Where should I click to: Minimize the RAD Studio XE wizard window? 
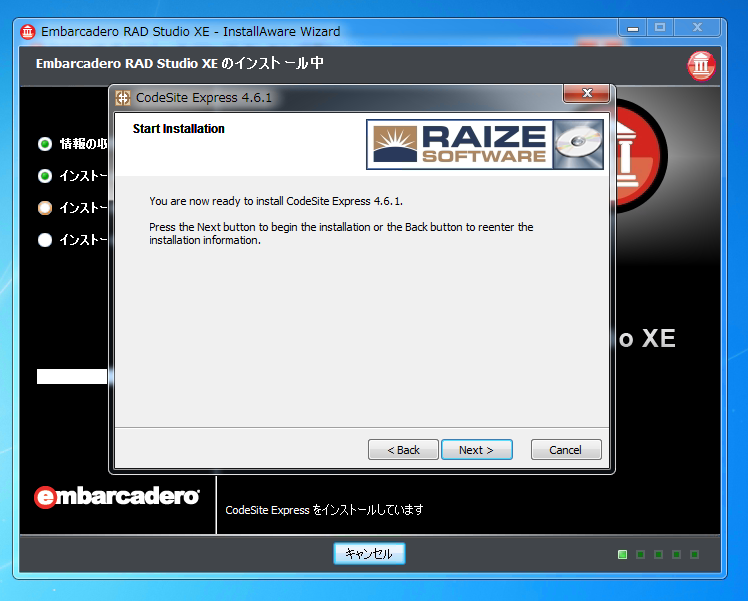tap(633, 29)
